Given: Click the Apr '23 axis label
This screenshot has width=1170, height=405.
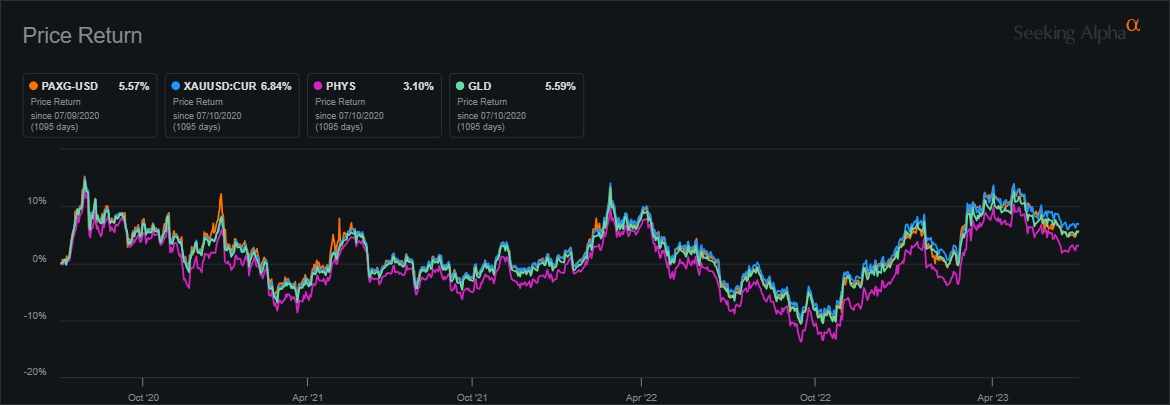Looking at the screenshot, I should click(992, 398).
